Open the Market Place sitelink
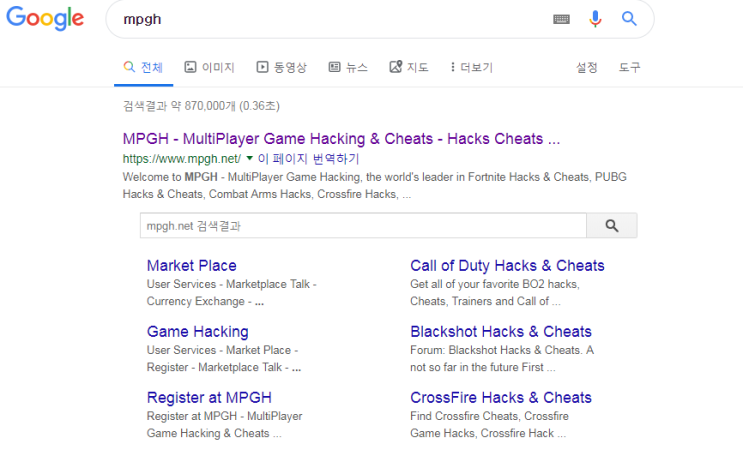Viewport: 743px width, 456px height. (191, 265)
